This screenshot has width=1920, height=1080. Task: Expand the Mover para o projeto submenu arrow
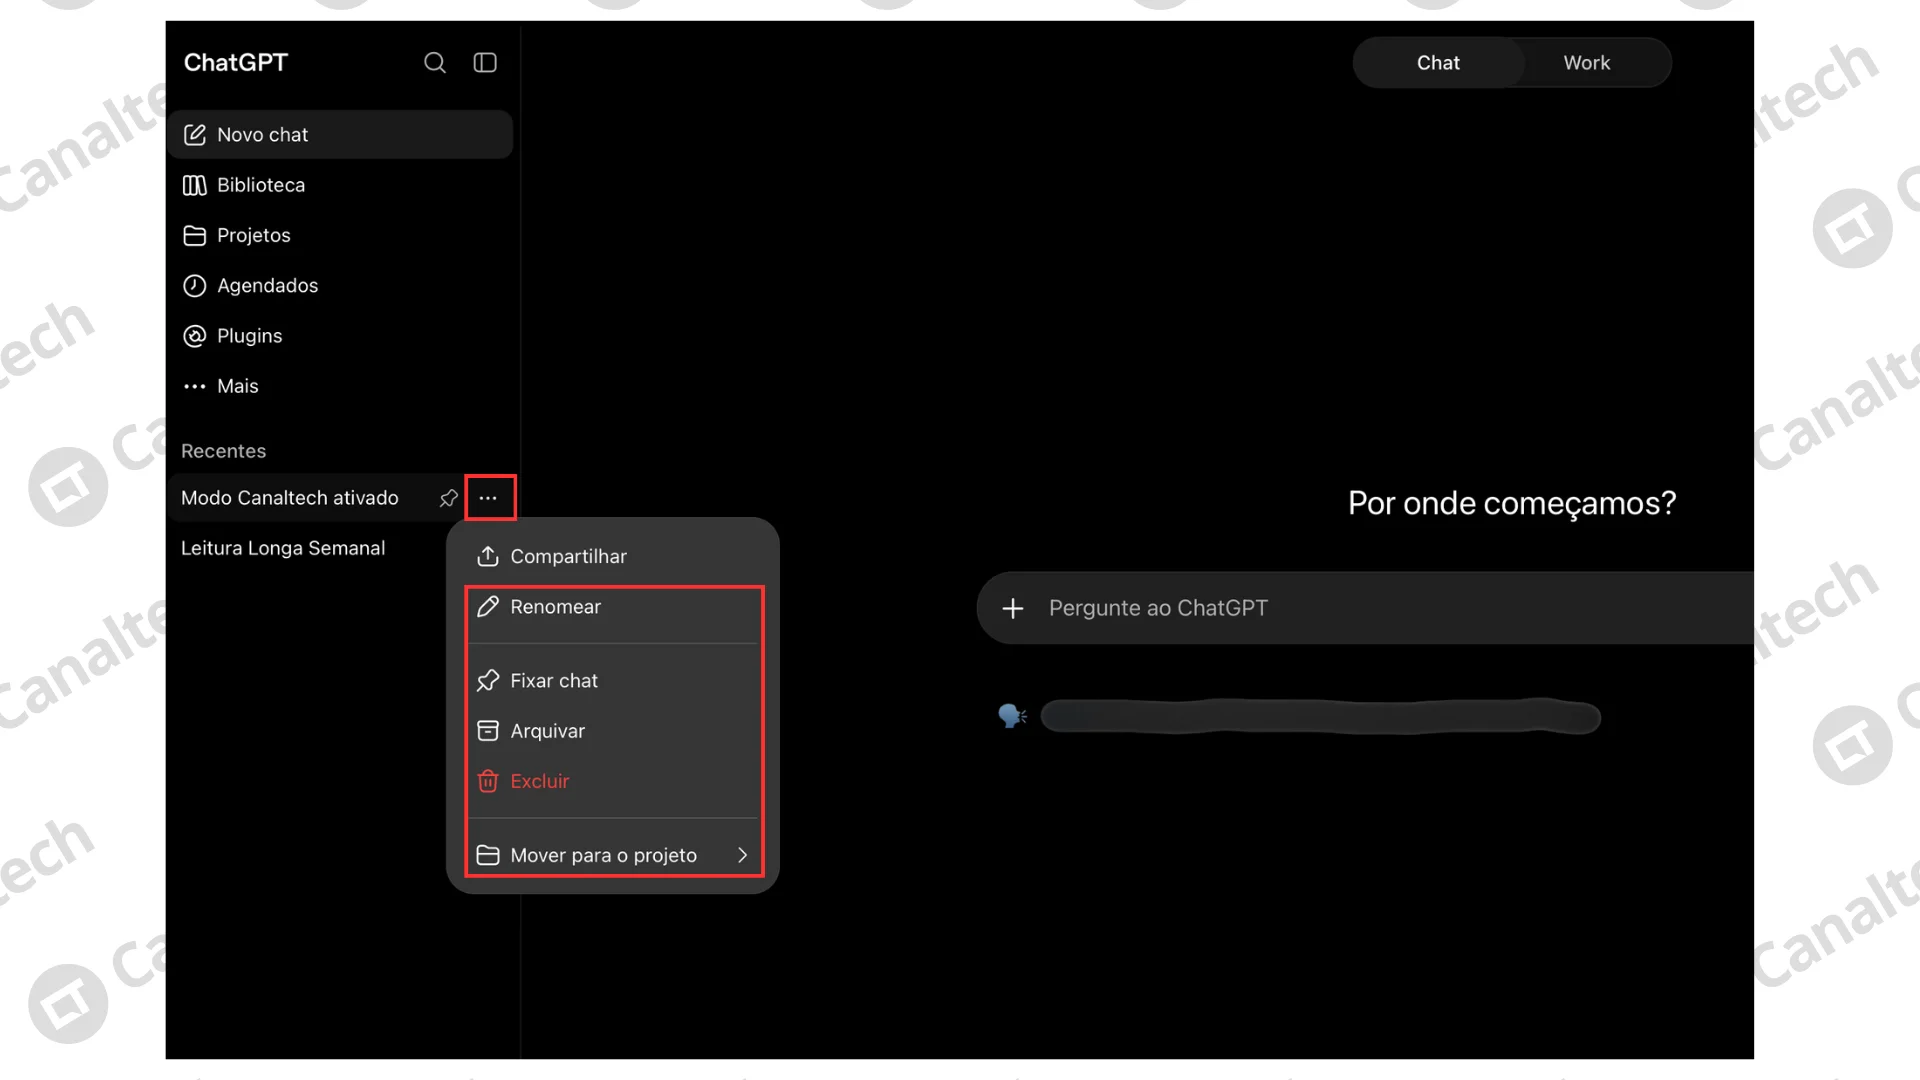click(743, 855)
